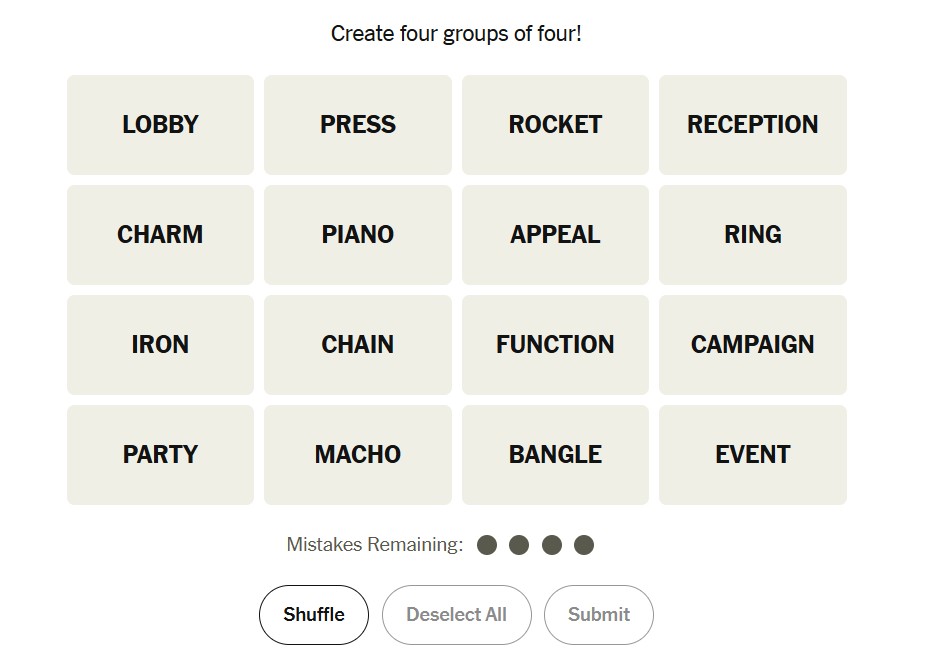Select the RING word tile
Image resolution: width=938 pixels, height=665 pixels.
[x=752, y=235]
